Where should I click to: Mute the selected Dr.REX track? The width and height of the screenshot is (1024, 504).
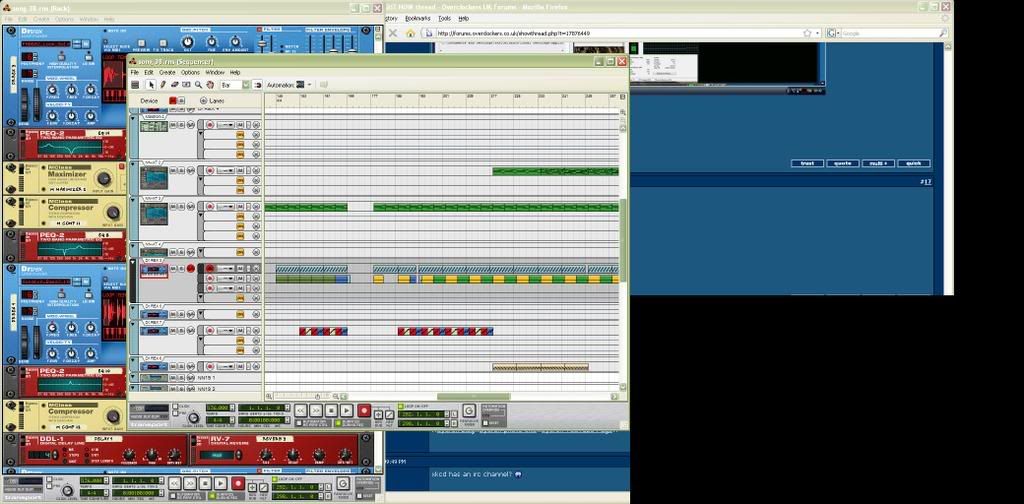(x=173, y=268)
